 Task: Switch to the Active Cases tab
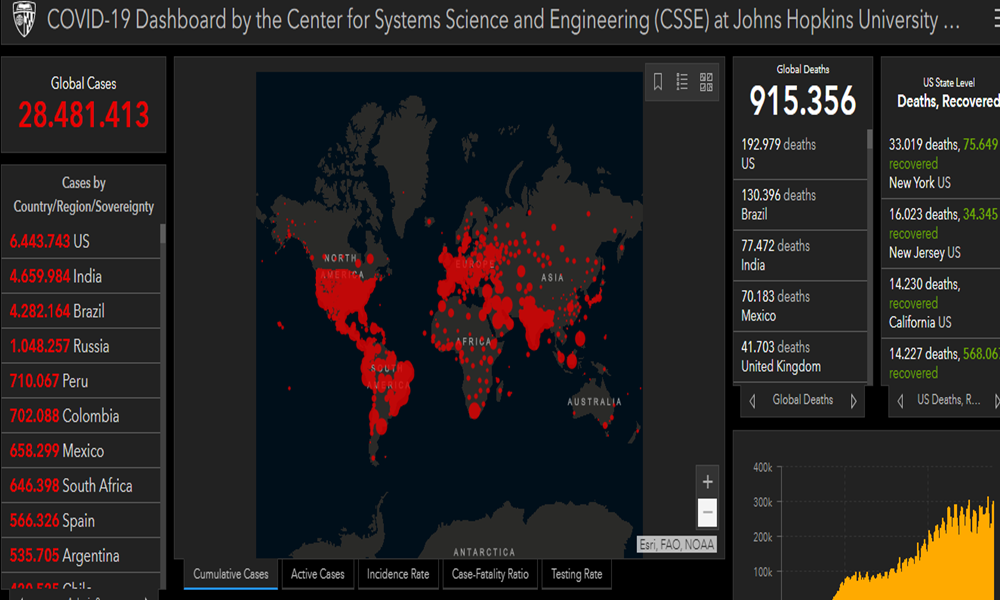[x=318, y=574]
